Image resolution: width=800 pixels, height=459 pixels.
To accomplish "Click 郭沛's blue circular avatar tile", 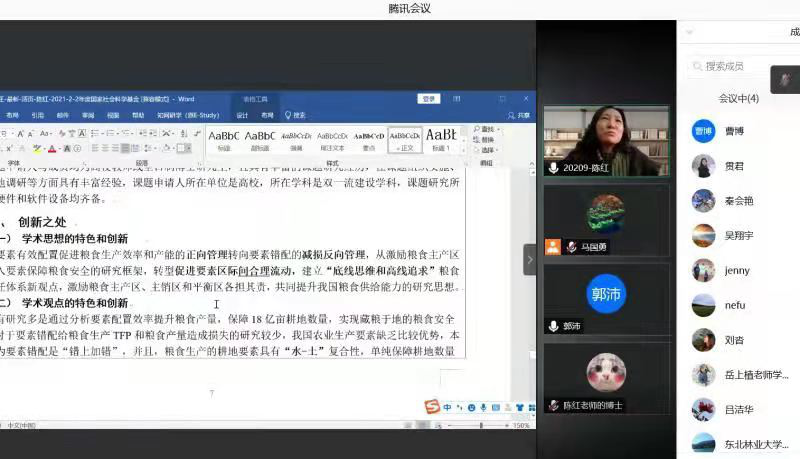I will point(605,294).
